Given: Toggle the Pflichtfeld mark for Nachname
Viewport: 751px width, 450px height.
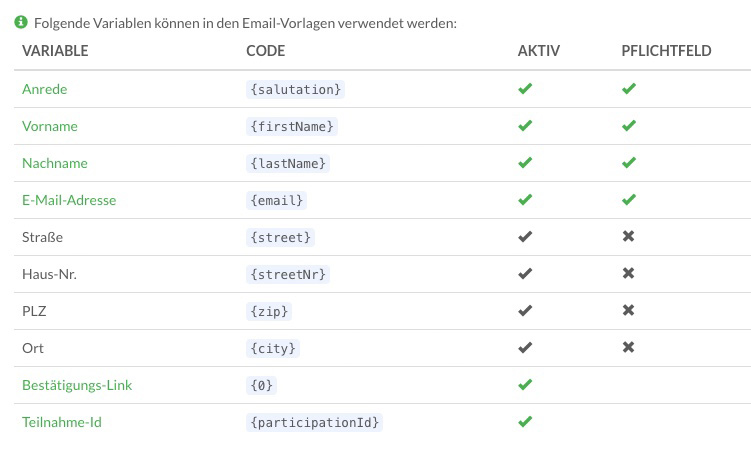Looking at the screenshot, I should click(x=628, y=162).
